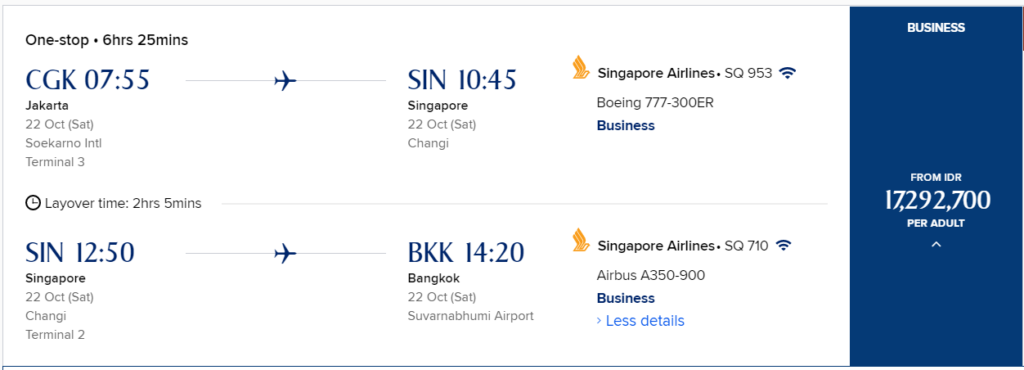Collapse the Business fare panel using the up chevron

click(x=936, y=245)
